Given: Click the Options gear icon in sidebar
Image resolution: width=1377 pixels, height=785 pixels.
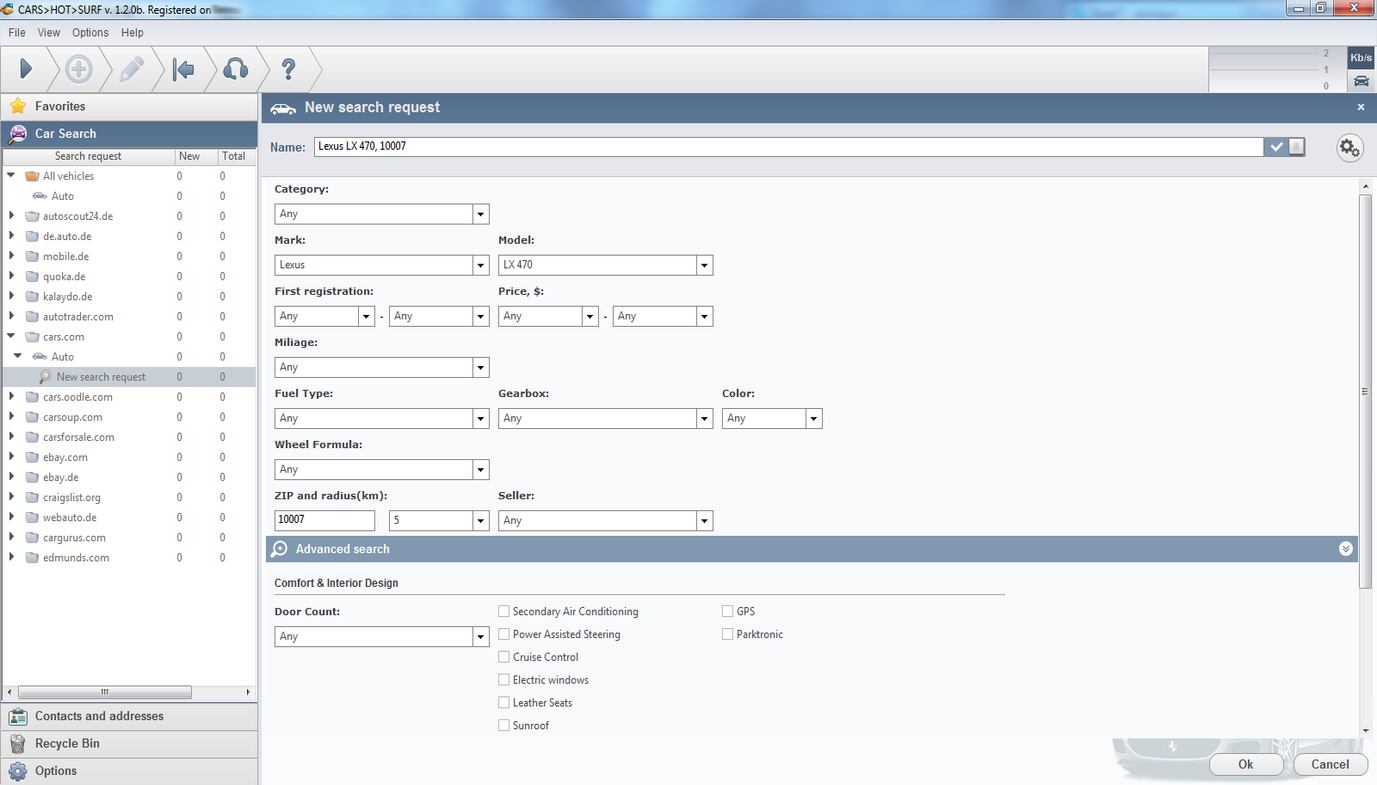Looking at the screenshot, I should point(18,771).
